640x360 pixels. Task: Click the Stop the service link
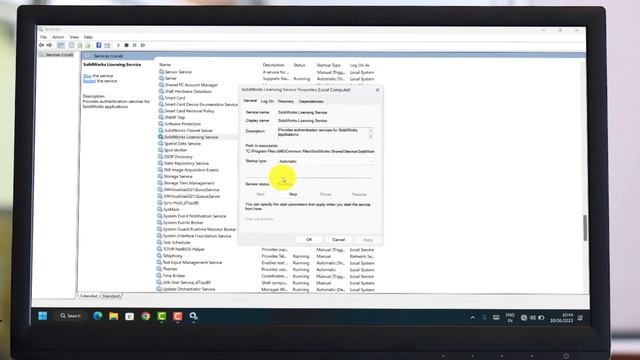tap(87, 76)
